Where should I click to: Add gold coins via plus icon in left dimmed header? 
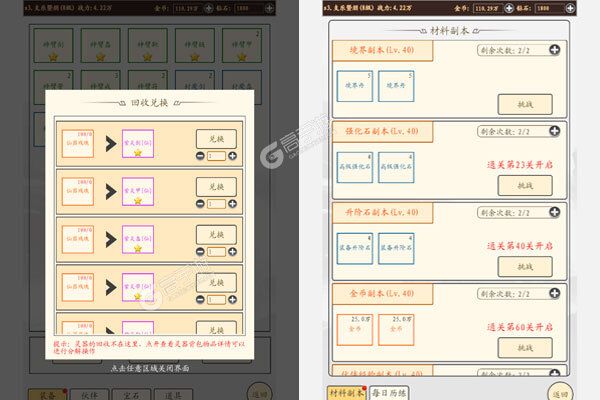pos(209,8)
